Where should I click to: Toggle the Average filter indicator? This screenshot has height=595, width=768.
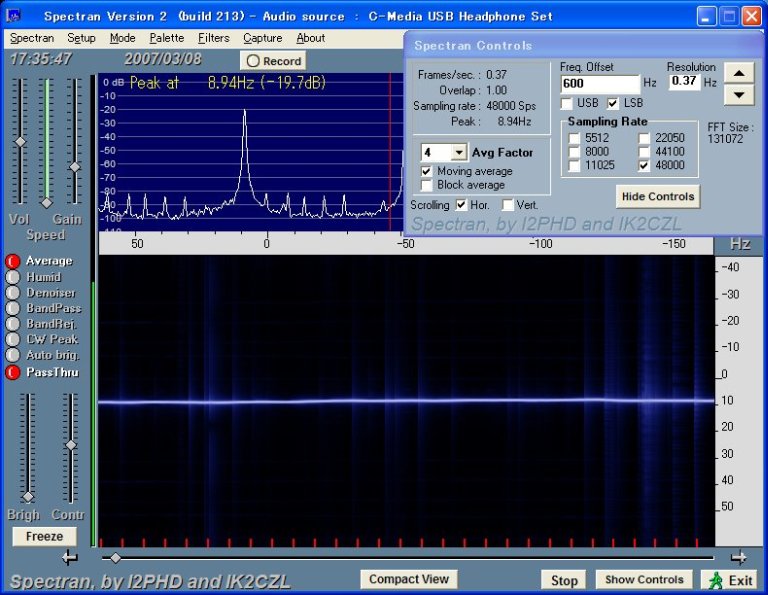(x=13, y=261)
